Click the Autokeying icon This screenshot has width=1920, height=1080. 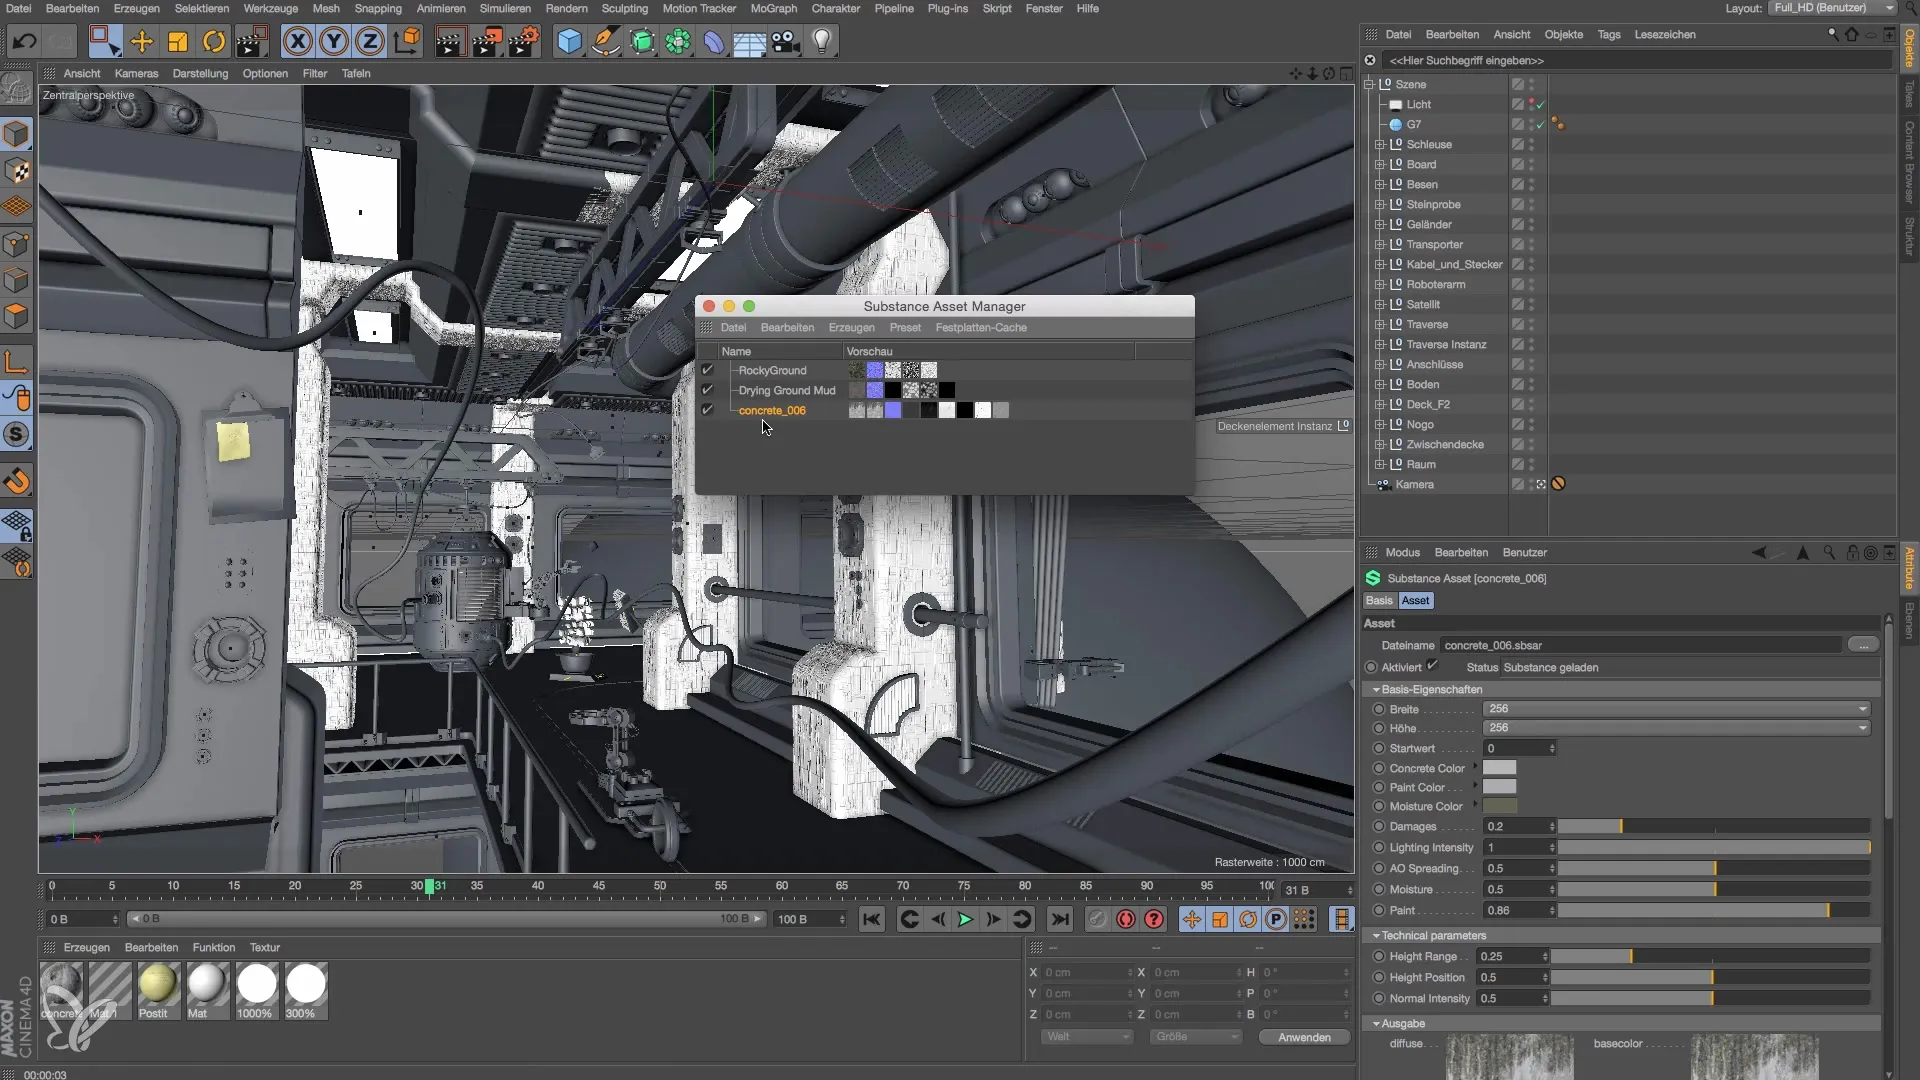click(x=1126, y=919)
